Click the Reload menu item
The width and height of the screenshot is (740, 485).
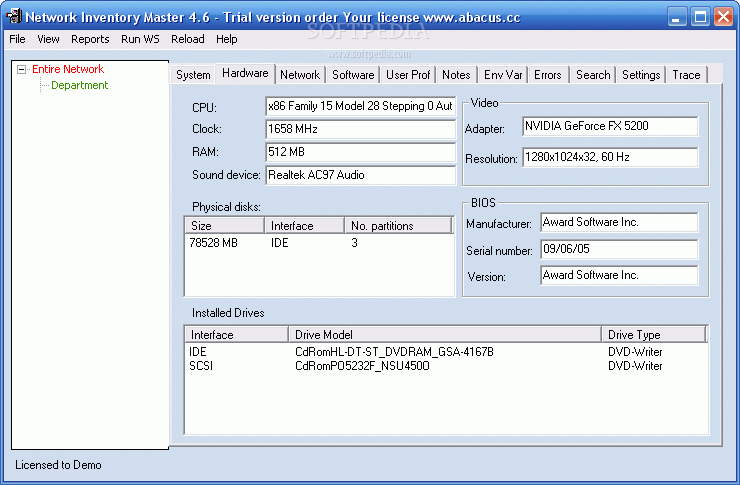tap(187, 39)
